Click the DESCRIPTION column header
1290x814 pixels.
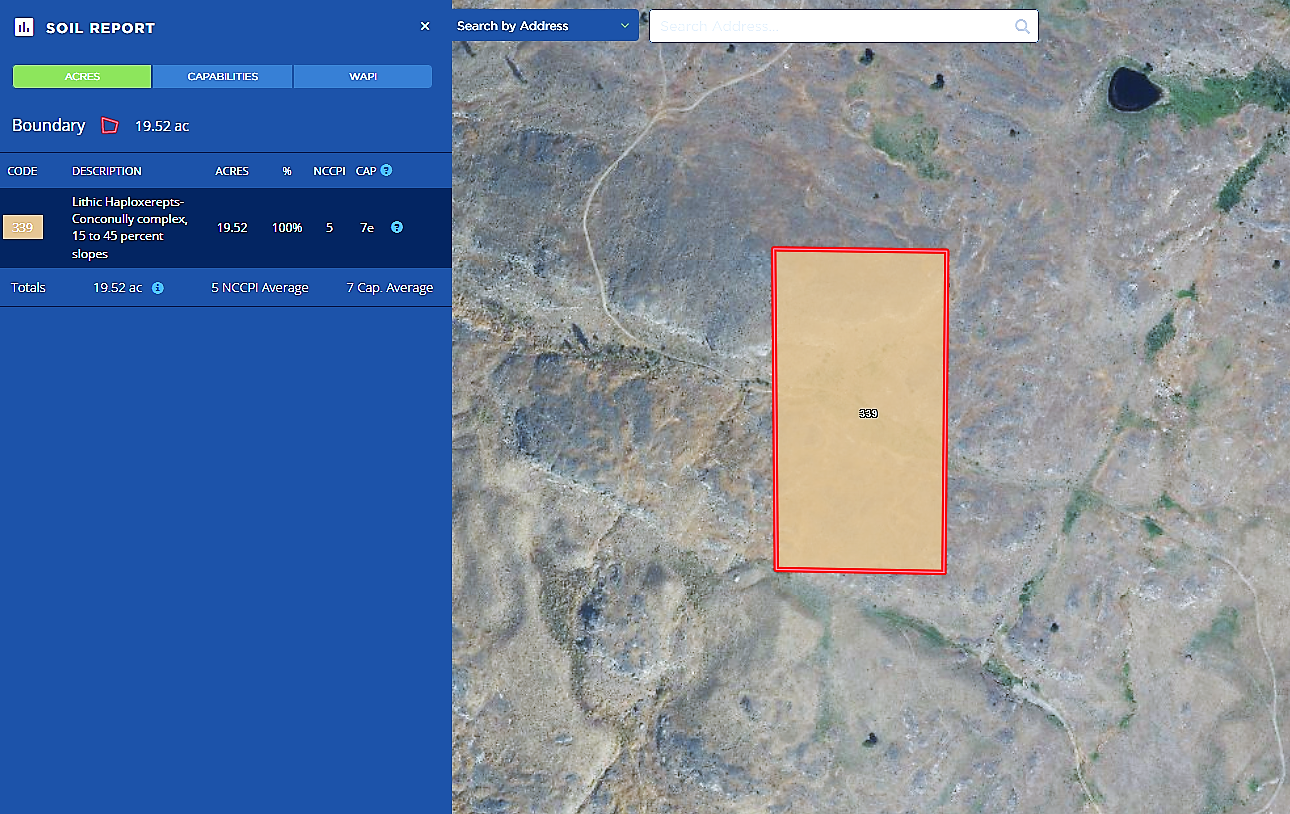point(107,171)
